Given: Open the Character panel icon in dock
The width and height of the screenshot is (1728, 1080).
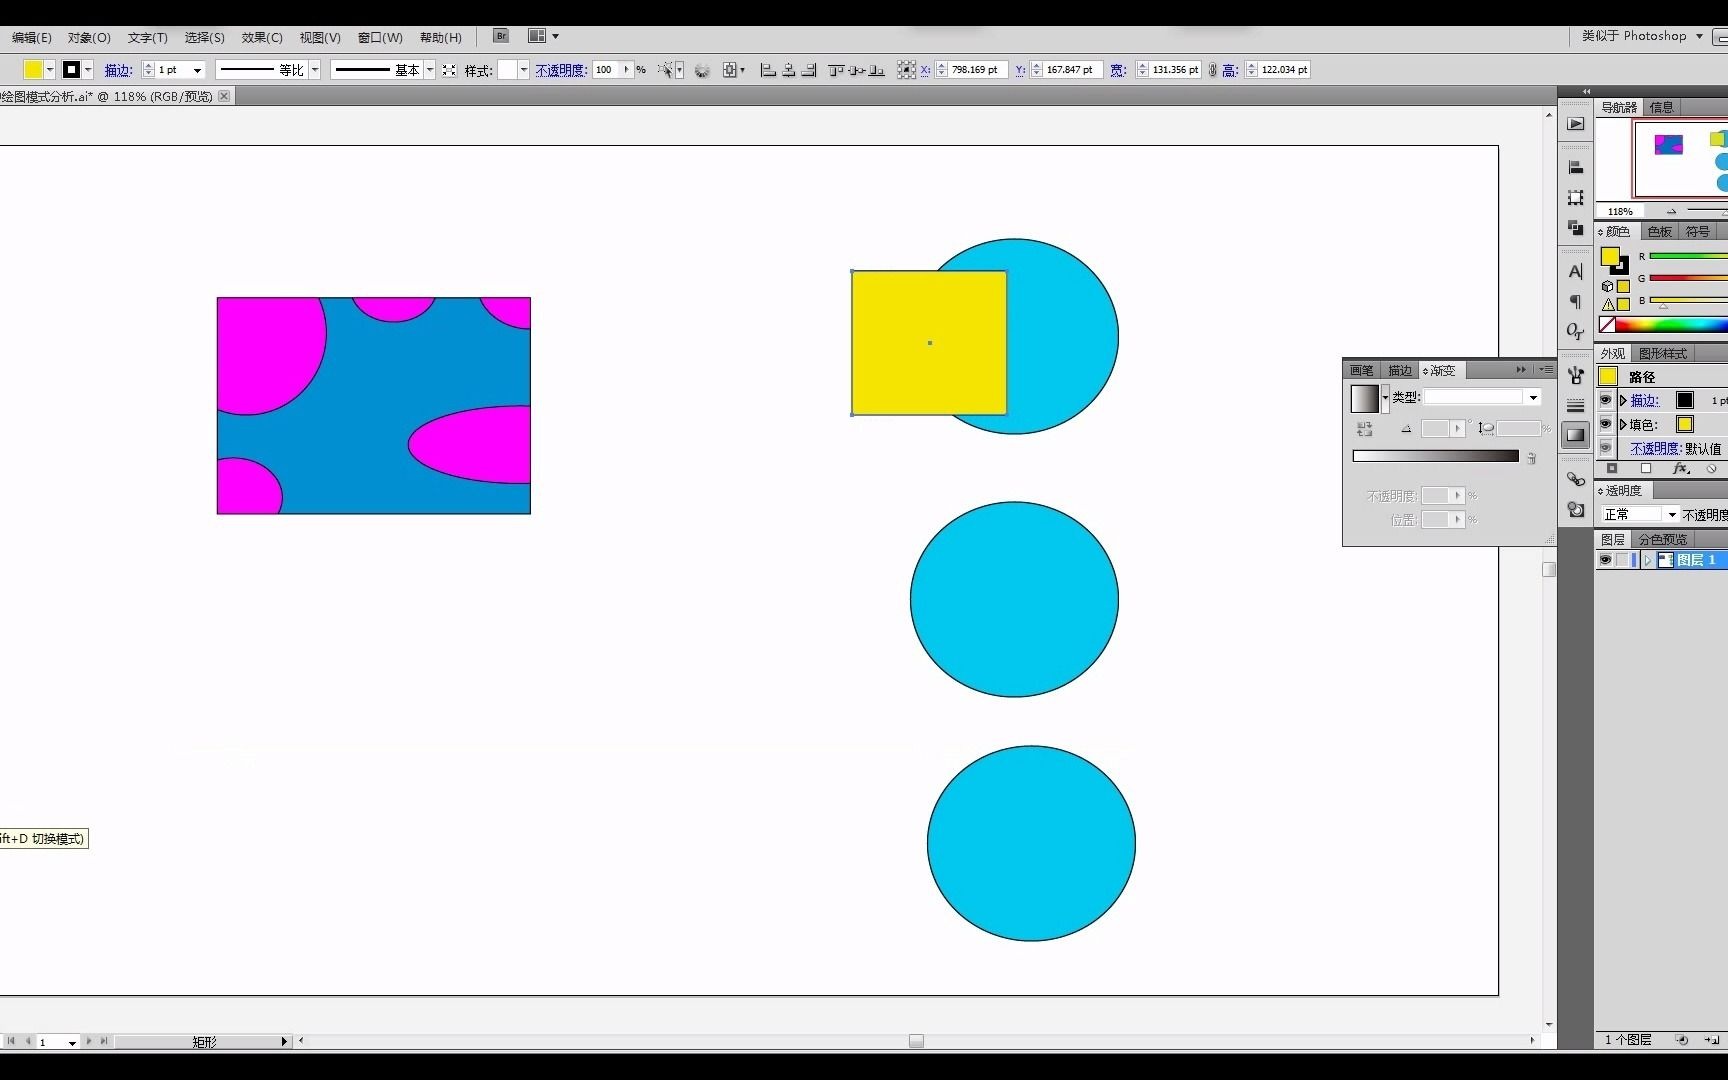Looking at the screenshot, I should pos(1576,271).
